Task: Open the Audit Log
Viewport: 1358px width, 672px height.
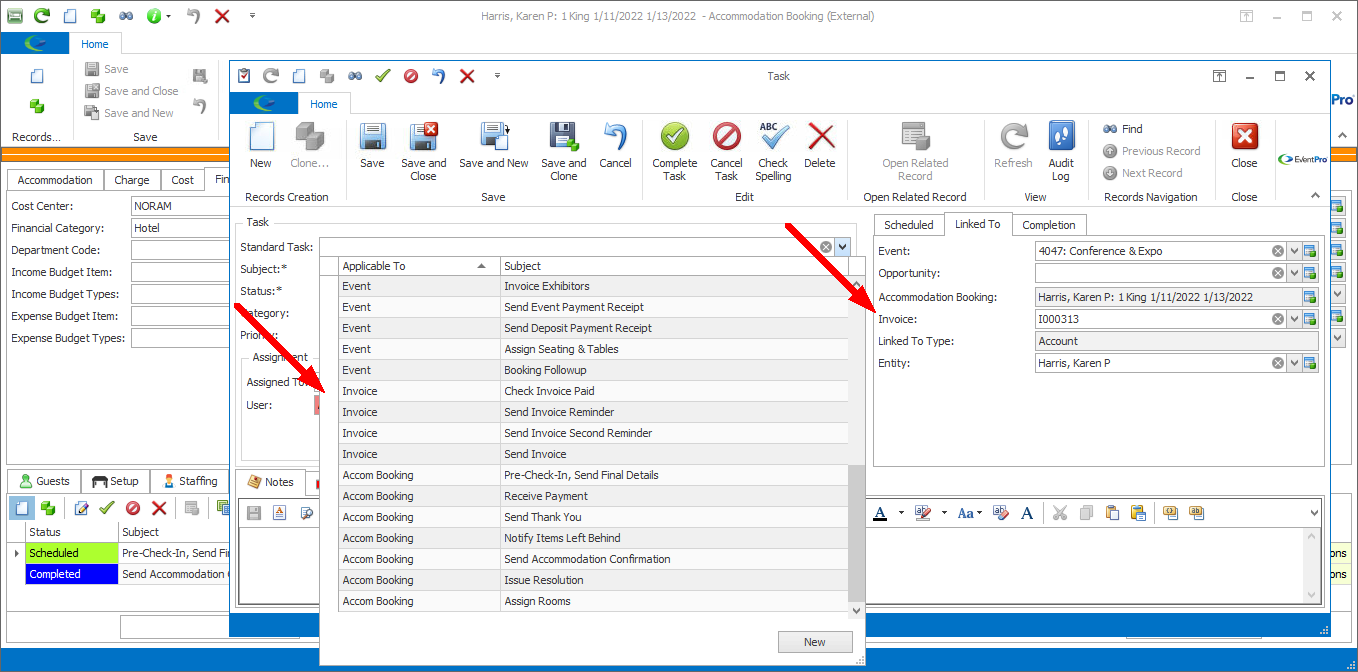Action: click(1061, 152)
